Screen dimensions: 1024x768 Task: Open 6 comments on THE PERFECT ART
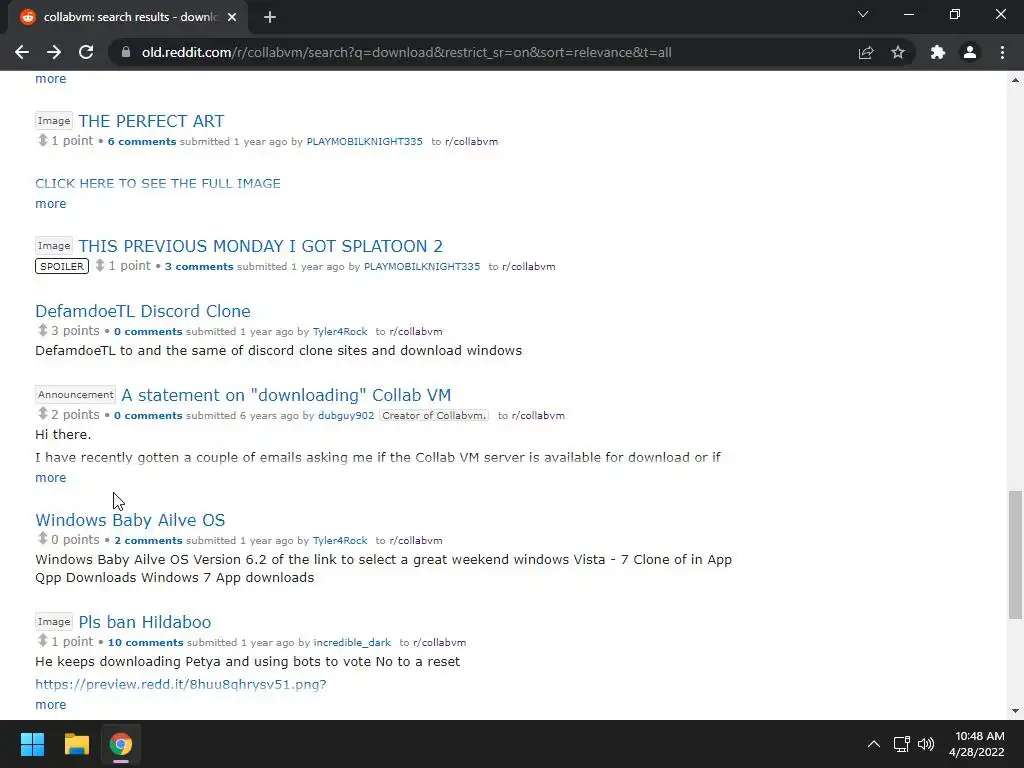tap(142, 142)
